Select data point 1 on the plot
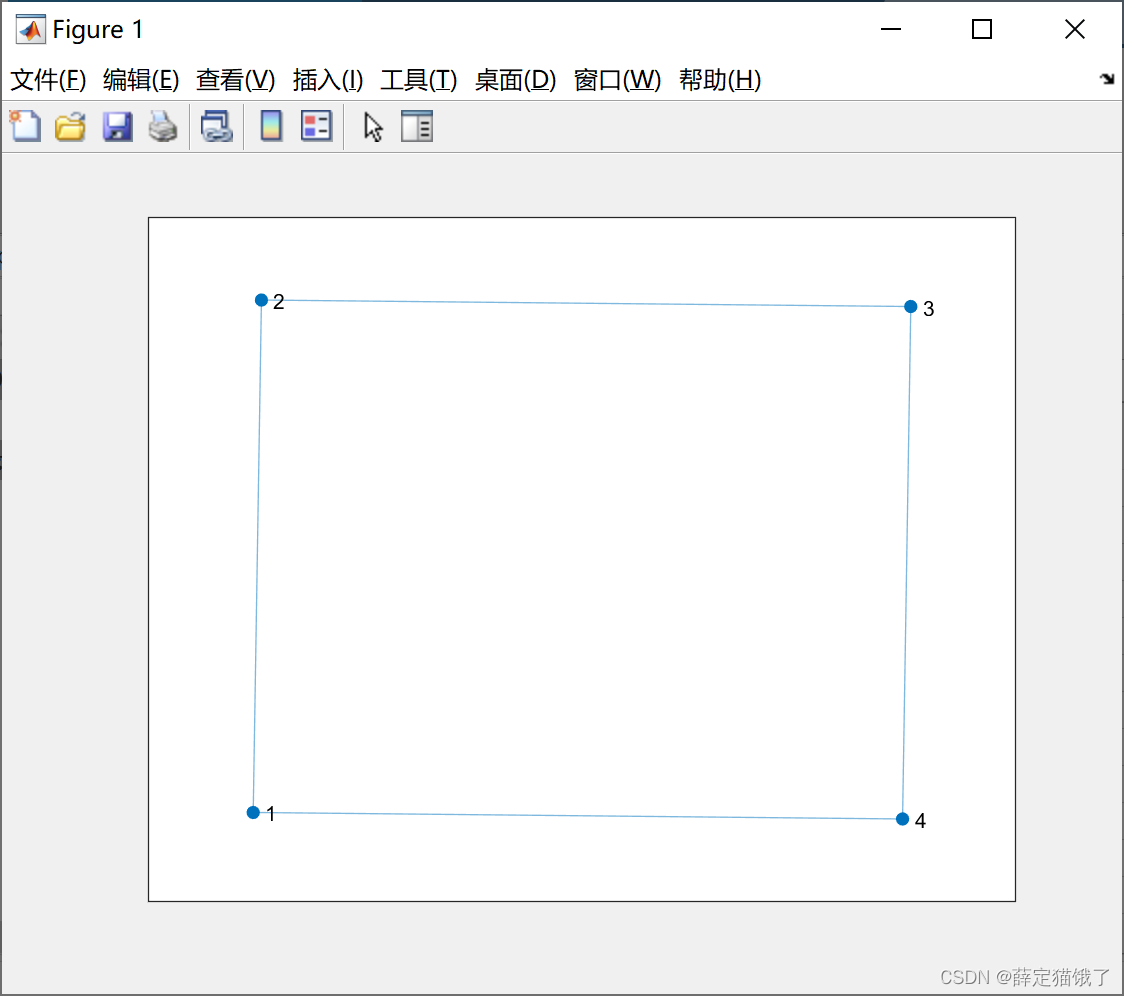Screen dimensions: 1124x996 (x=253, y=812)
